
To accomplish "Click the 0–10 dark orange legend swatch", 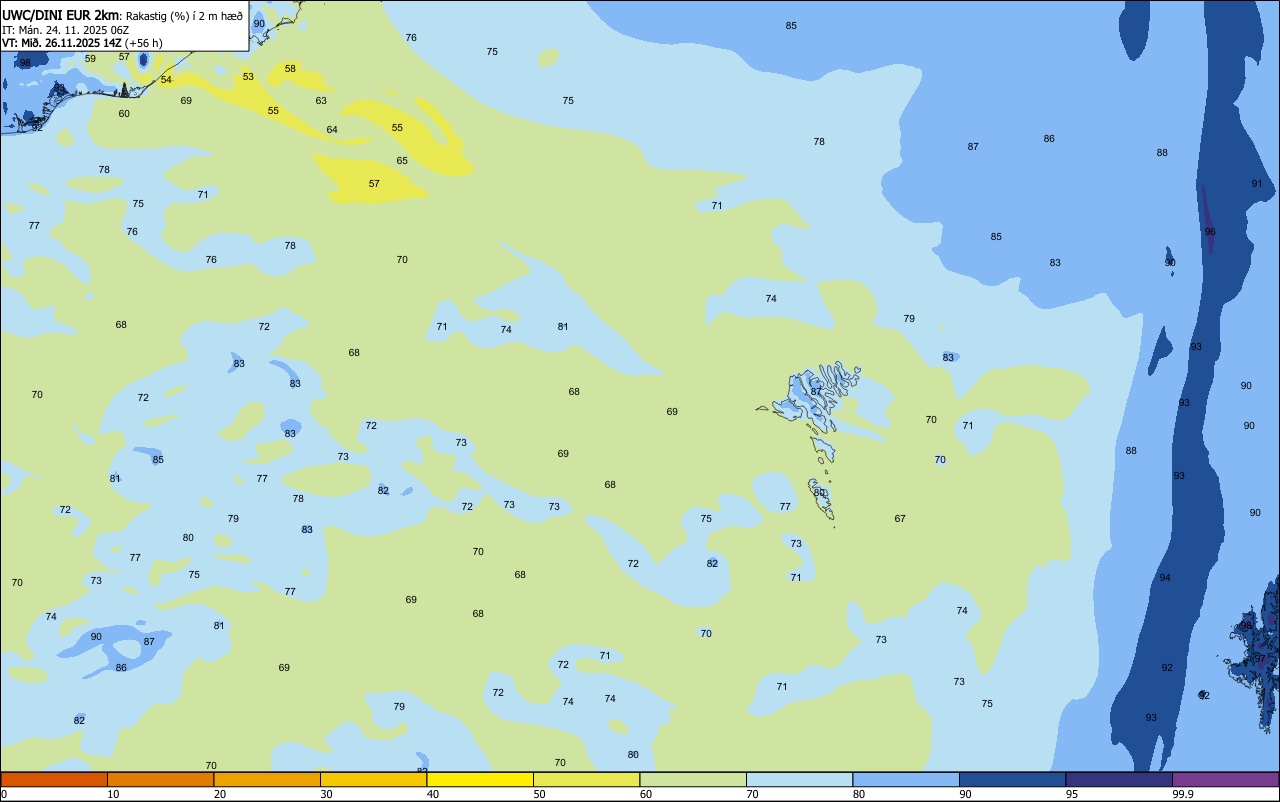I will [54, 779].
